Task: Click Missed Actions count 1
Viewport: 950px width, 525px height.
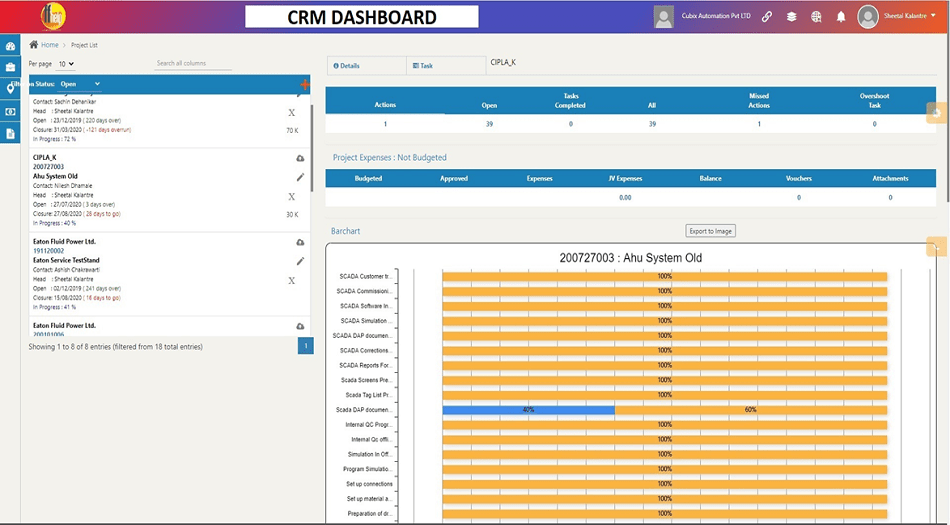Action: coord(759,124)
